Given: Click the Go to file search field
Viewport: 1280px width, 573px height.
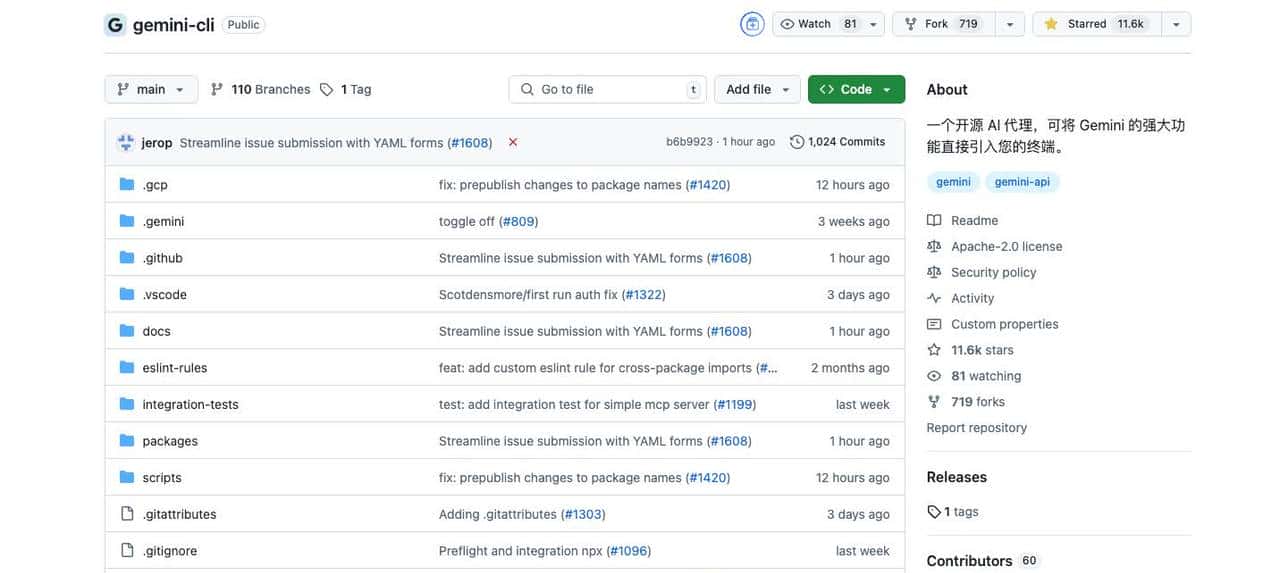Looking at the screenshot, I should point(607,89).
